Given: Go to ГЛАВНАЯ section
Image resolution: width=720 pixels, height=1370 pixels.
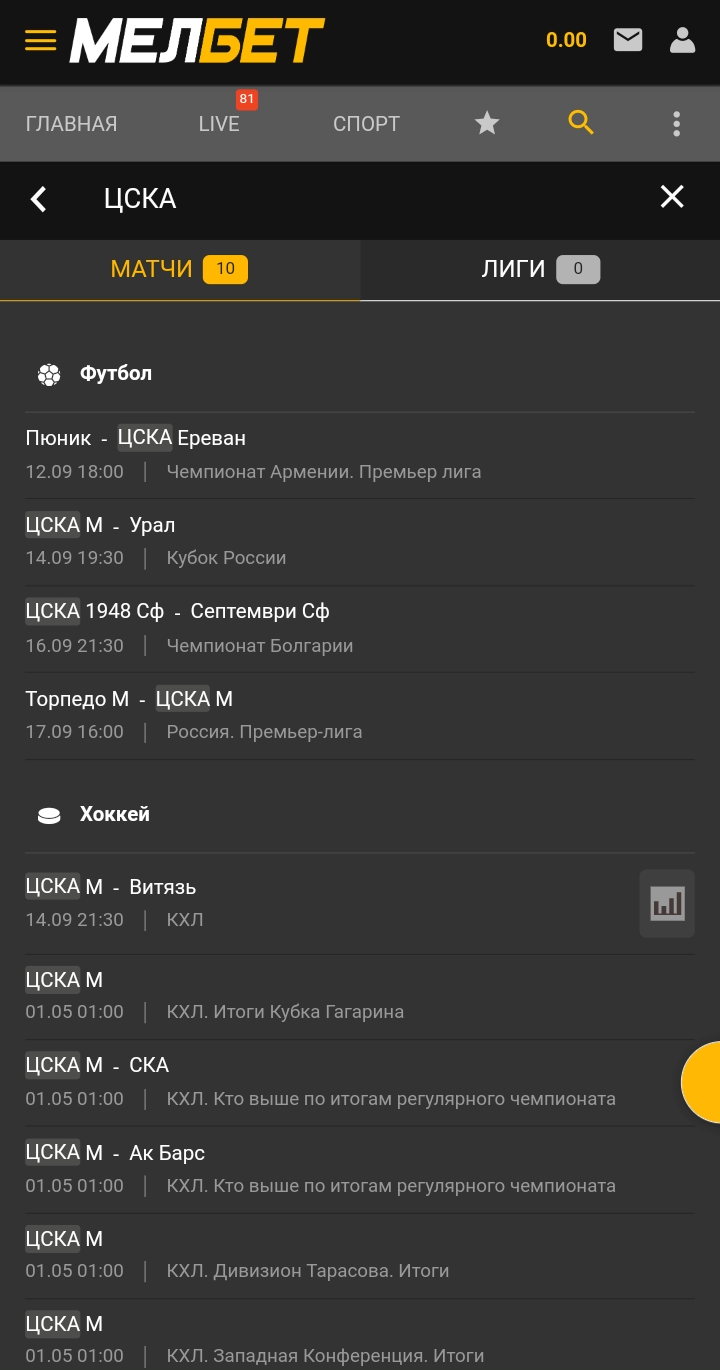Looking at the screenshot, I should (x=71, y=124).
